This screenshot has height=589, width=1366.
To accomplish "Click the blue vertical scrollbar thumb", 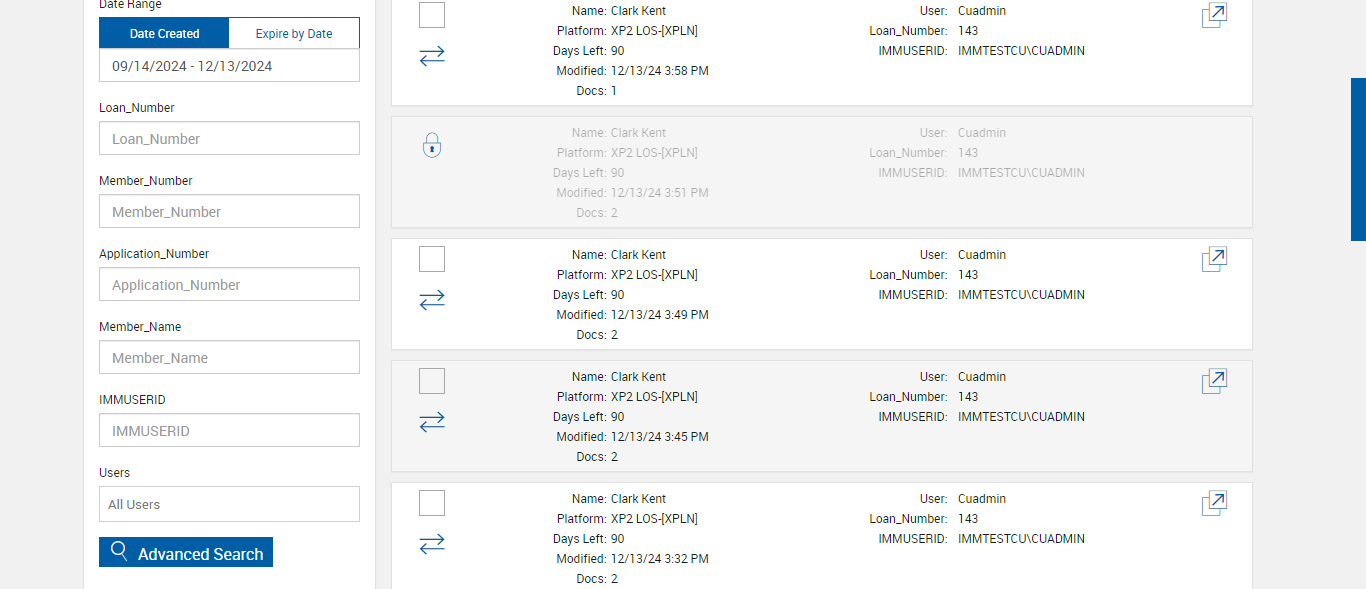I will [x=1358, y=159].
